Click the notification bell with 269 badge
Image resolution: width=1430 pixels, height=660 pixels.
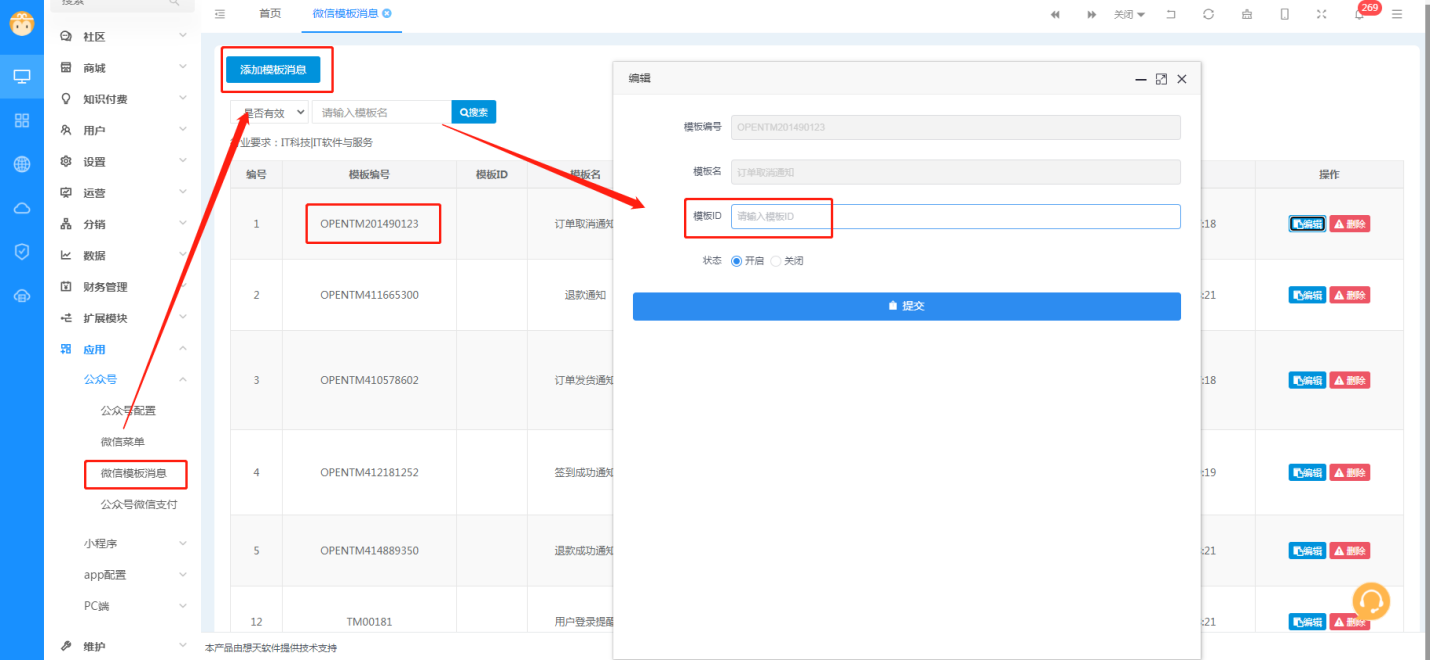[x=1360, y=14]
